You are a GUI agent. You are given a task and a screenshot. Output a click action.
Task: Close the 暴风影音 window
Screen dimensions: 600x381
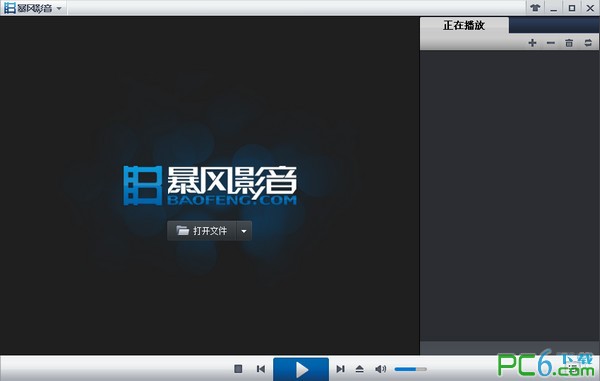590,8
